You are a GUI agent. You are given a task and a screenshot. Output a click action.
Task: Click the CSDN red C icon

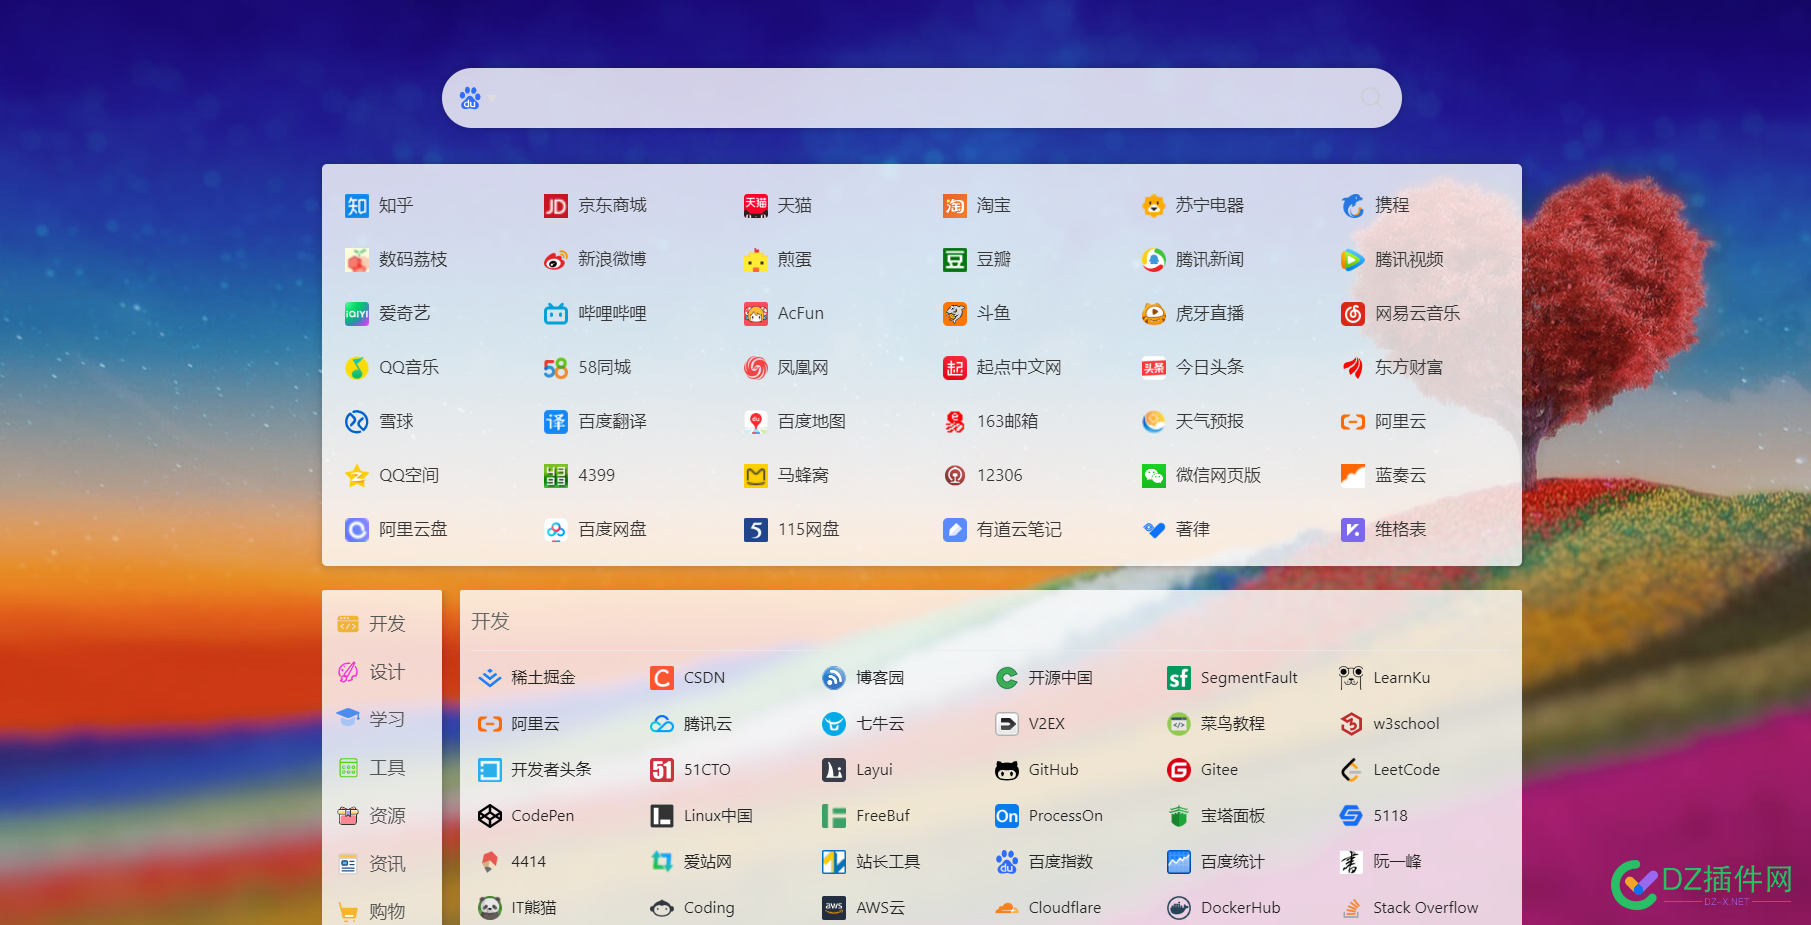point(662,678)
